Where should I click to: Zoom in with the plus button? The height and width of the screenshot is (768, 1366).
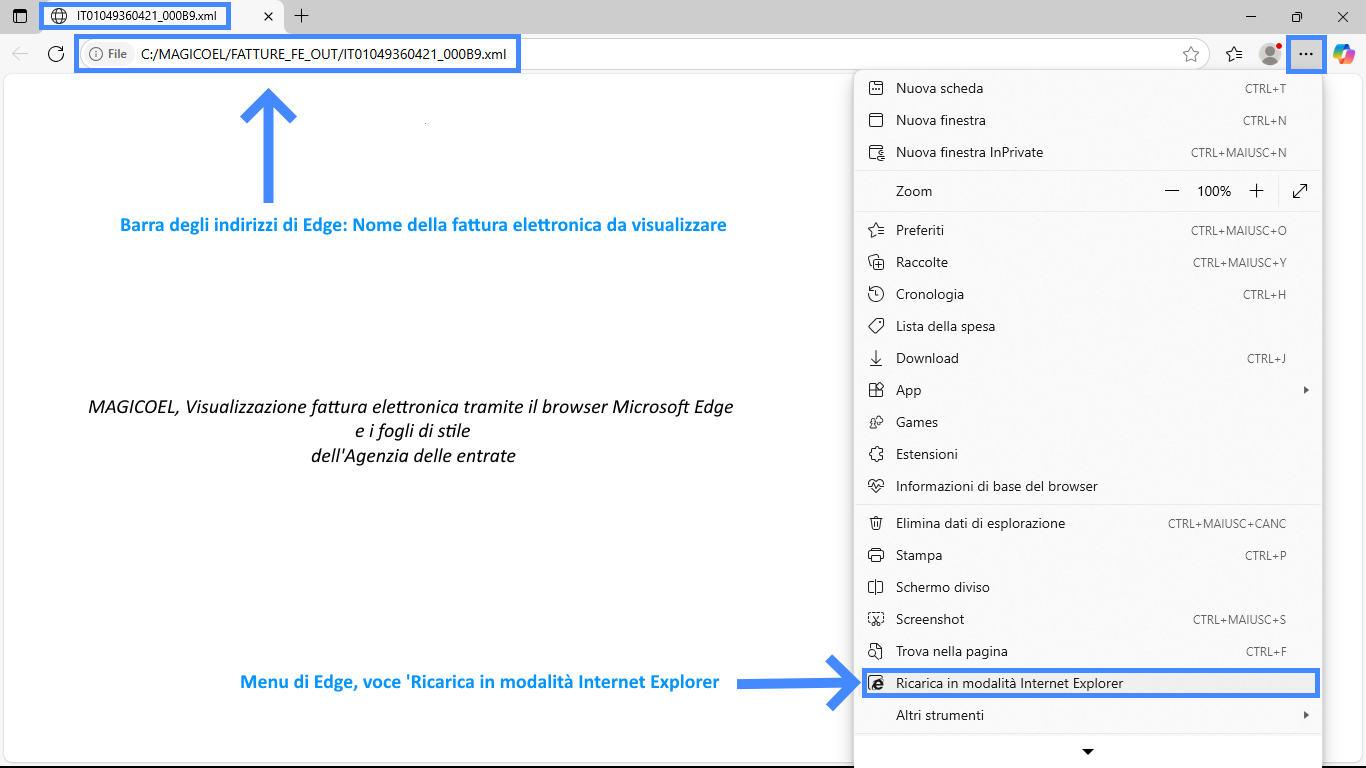pos(1257,191)
